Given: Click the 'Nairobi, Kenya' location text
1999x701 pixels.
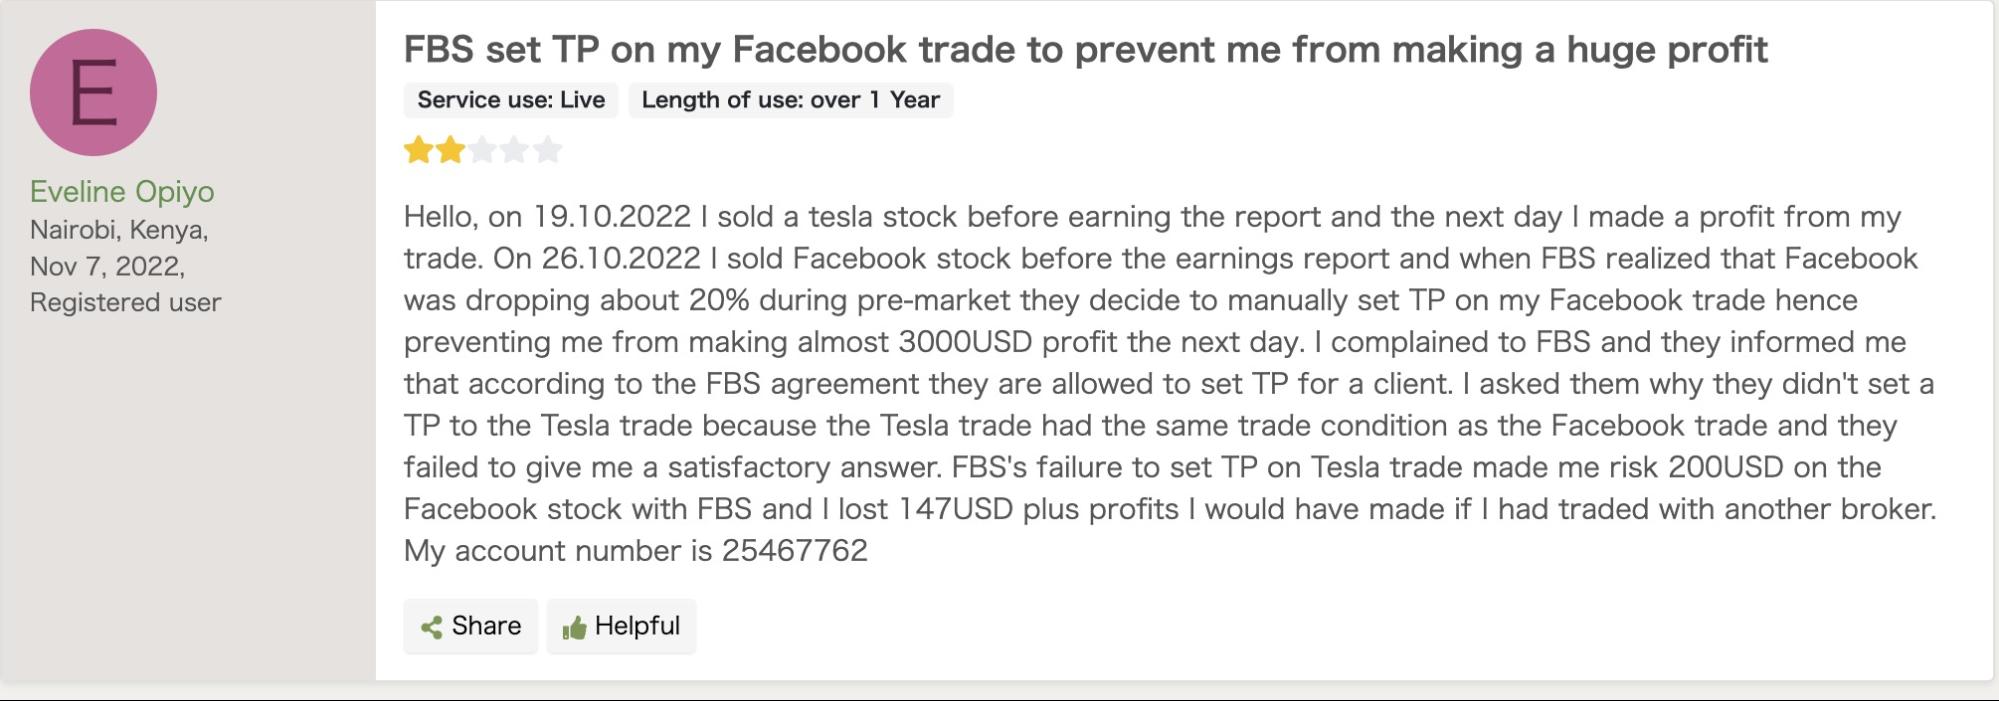Looking at the screenshot, I should (x=119, y=230).
